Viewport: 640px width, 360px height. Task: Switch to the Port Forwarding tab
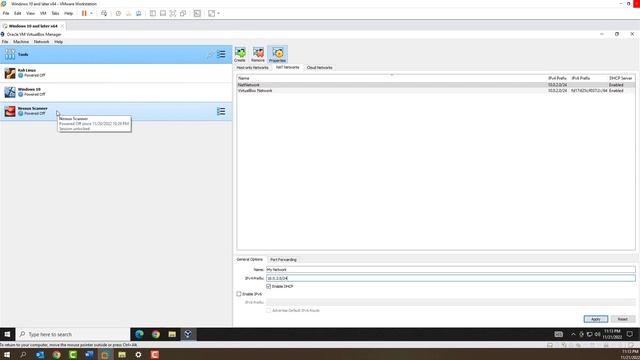tap(283, 260)
